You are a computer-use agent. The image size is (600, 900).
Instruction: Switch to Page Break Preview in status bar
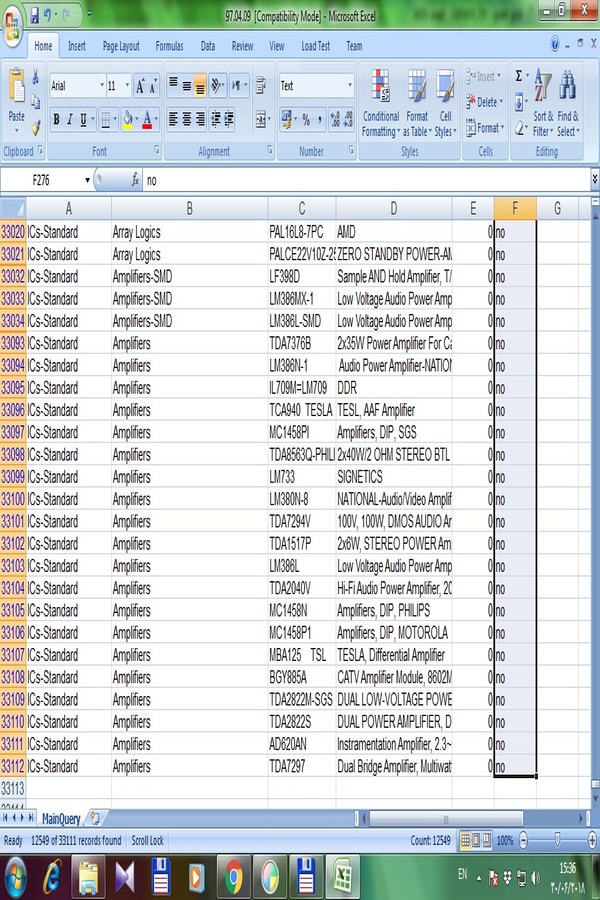coord(486,840)
